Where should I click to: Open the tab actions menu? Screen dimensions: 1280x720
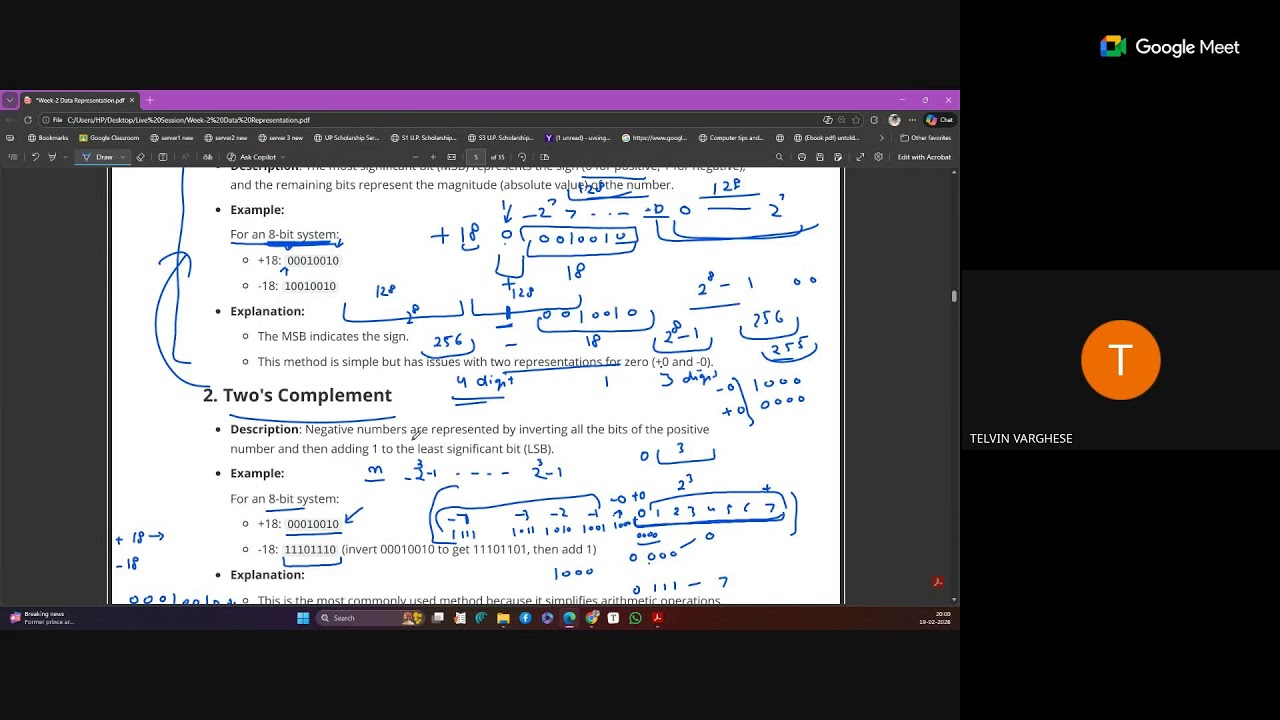click(x=10, y=100)
